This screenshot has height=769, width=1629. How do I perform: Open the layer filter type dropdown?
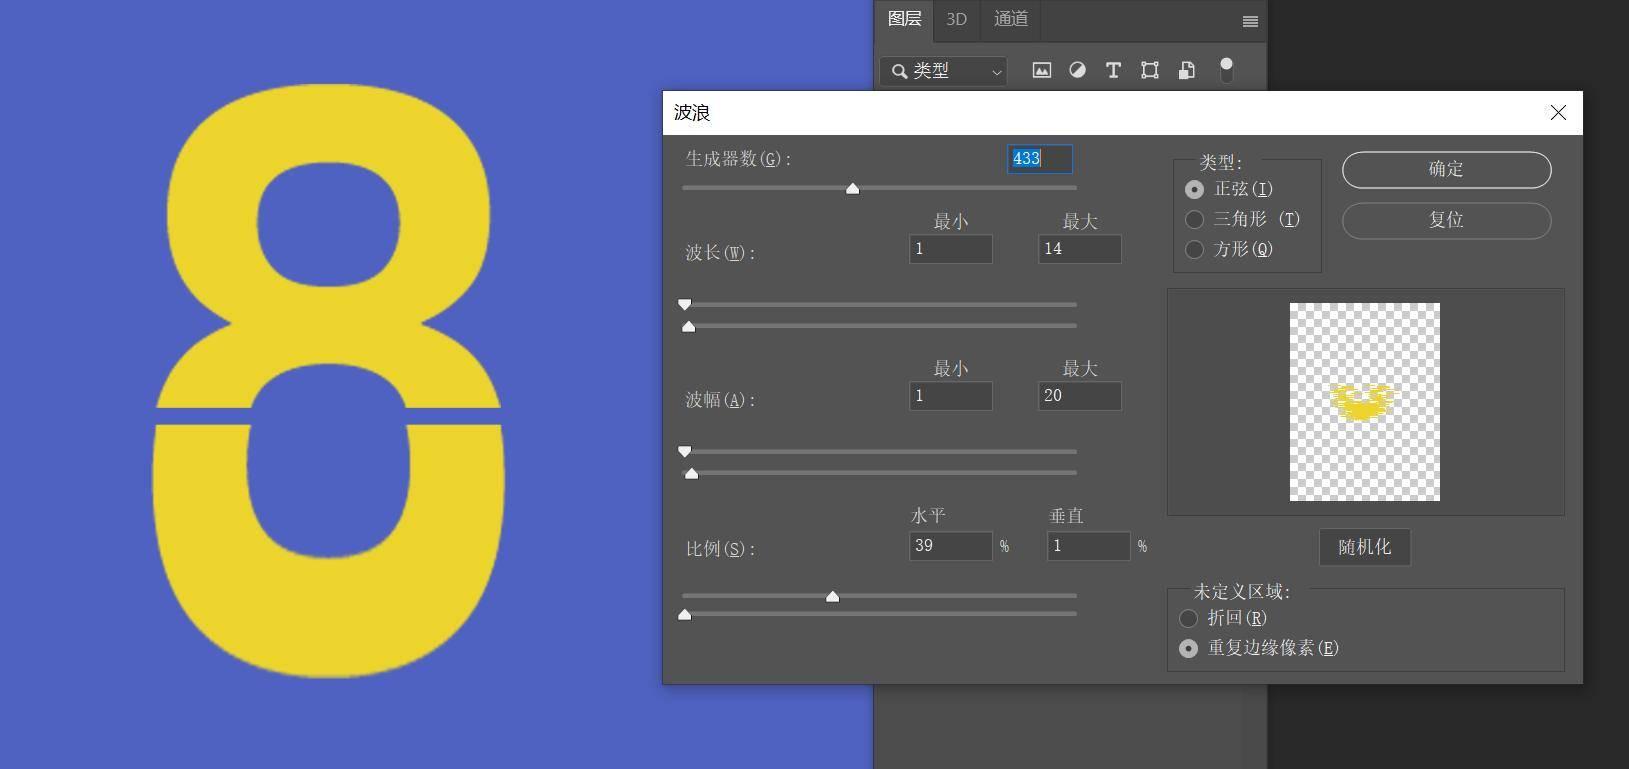coord(944,71)
